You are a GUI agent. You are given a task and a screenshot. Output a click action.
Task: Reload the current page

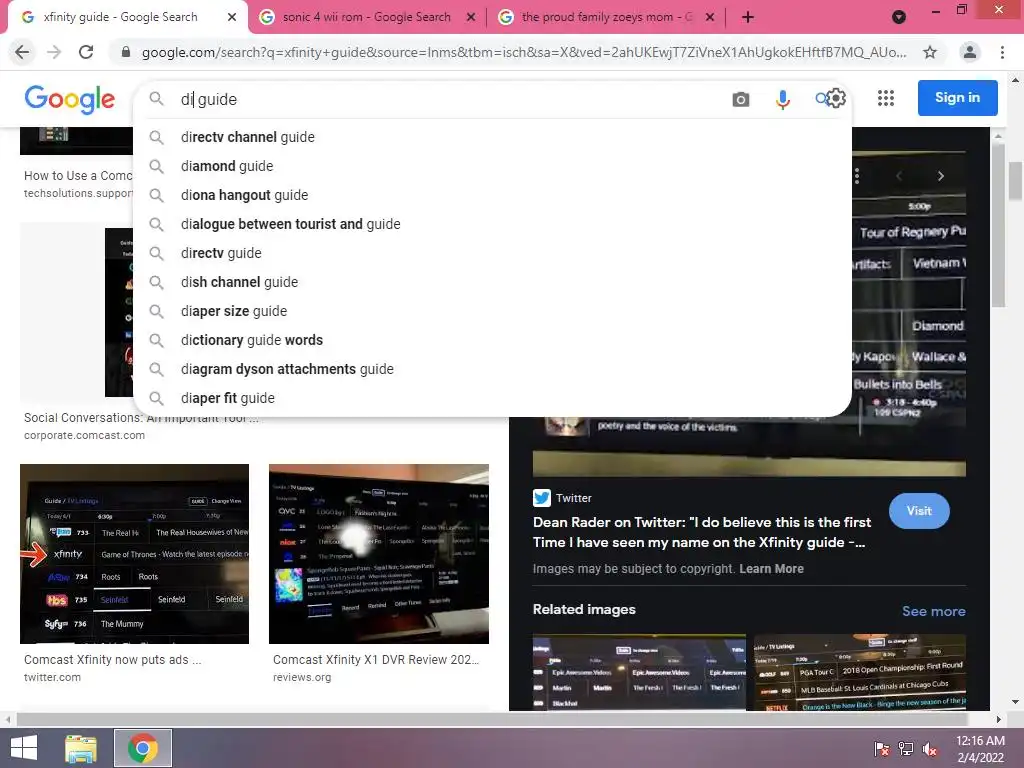point(86,52)
